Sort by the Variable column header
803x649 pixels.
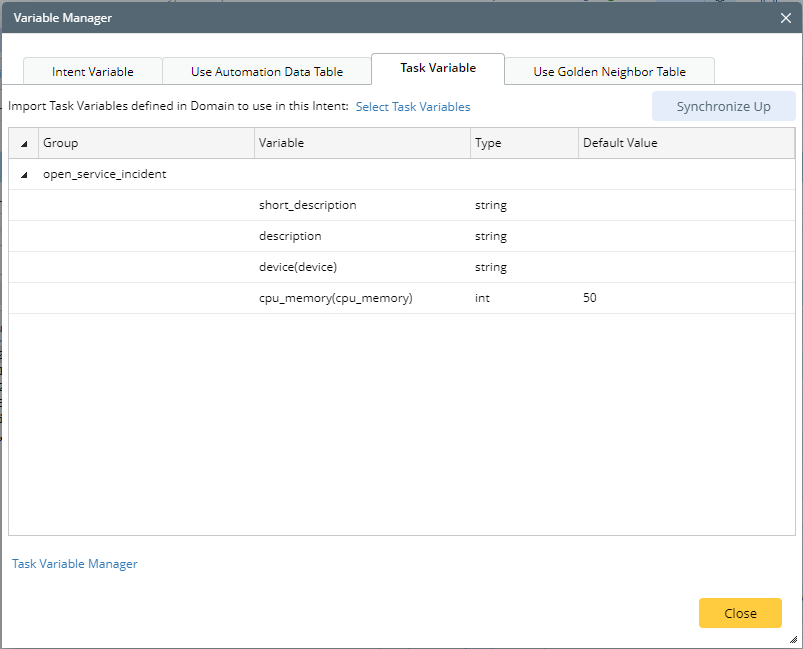click(361, 143)
